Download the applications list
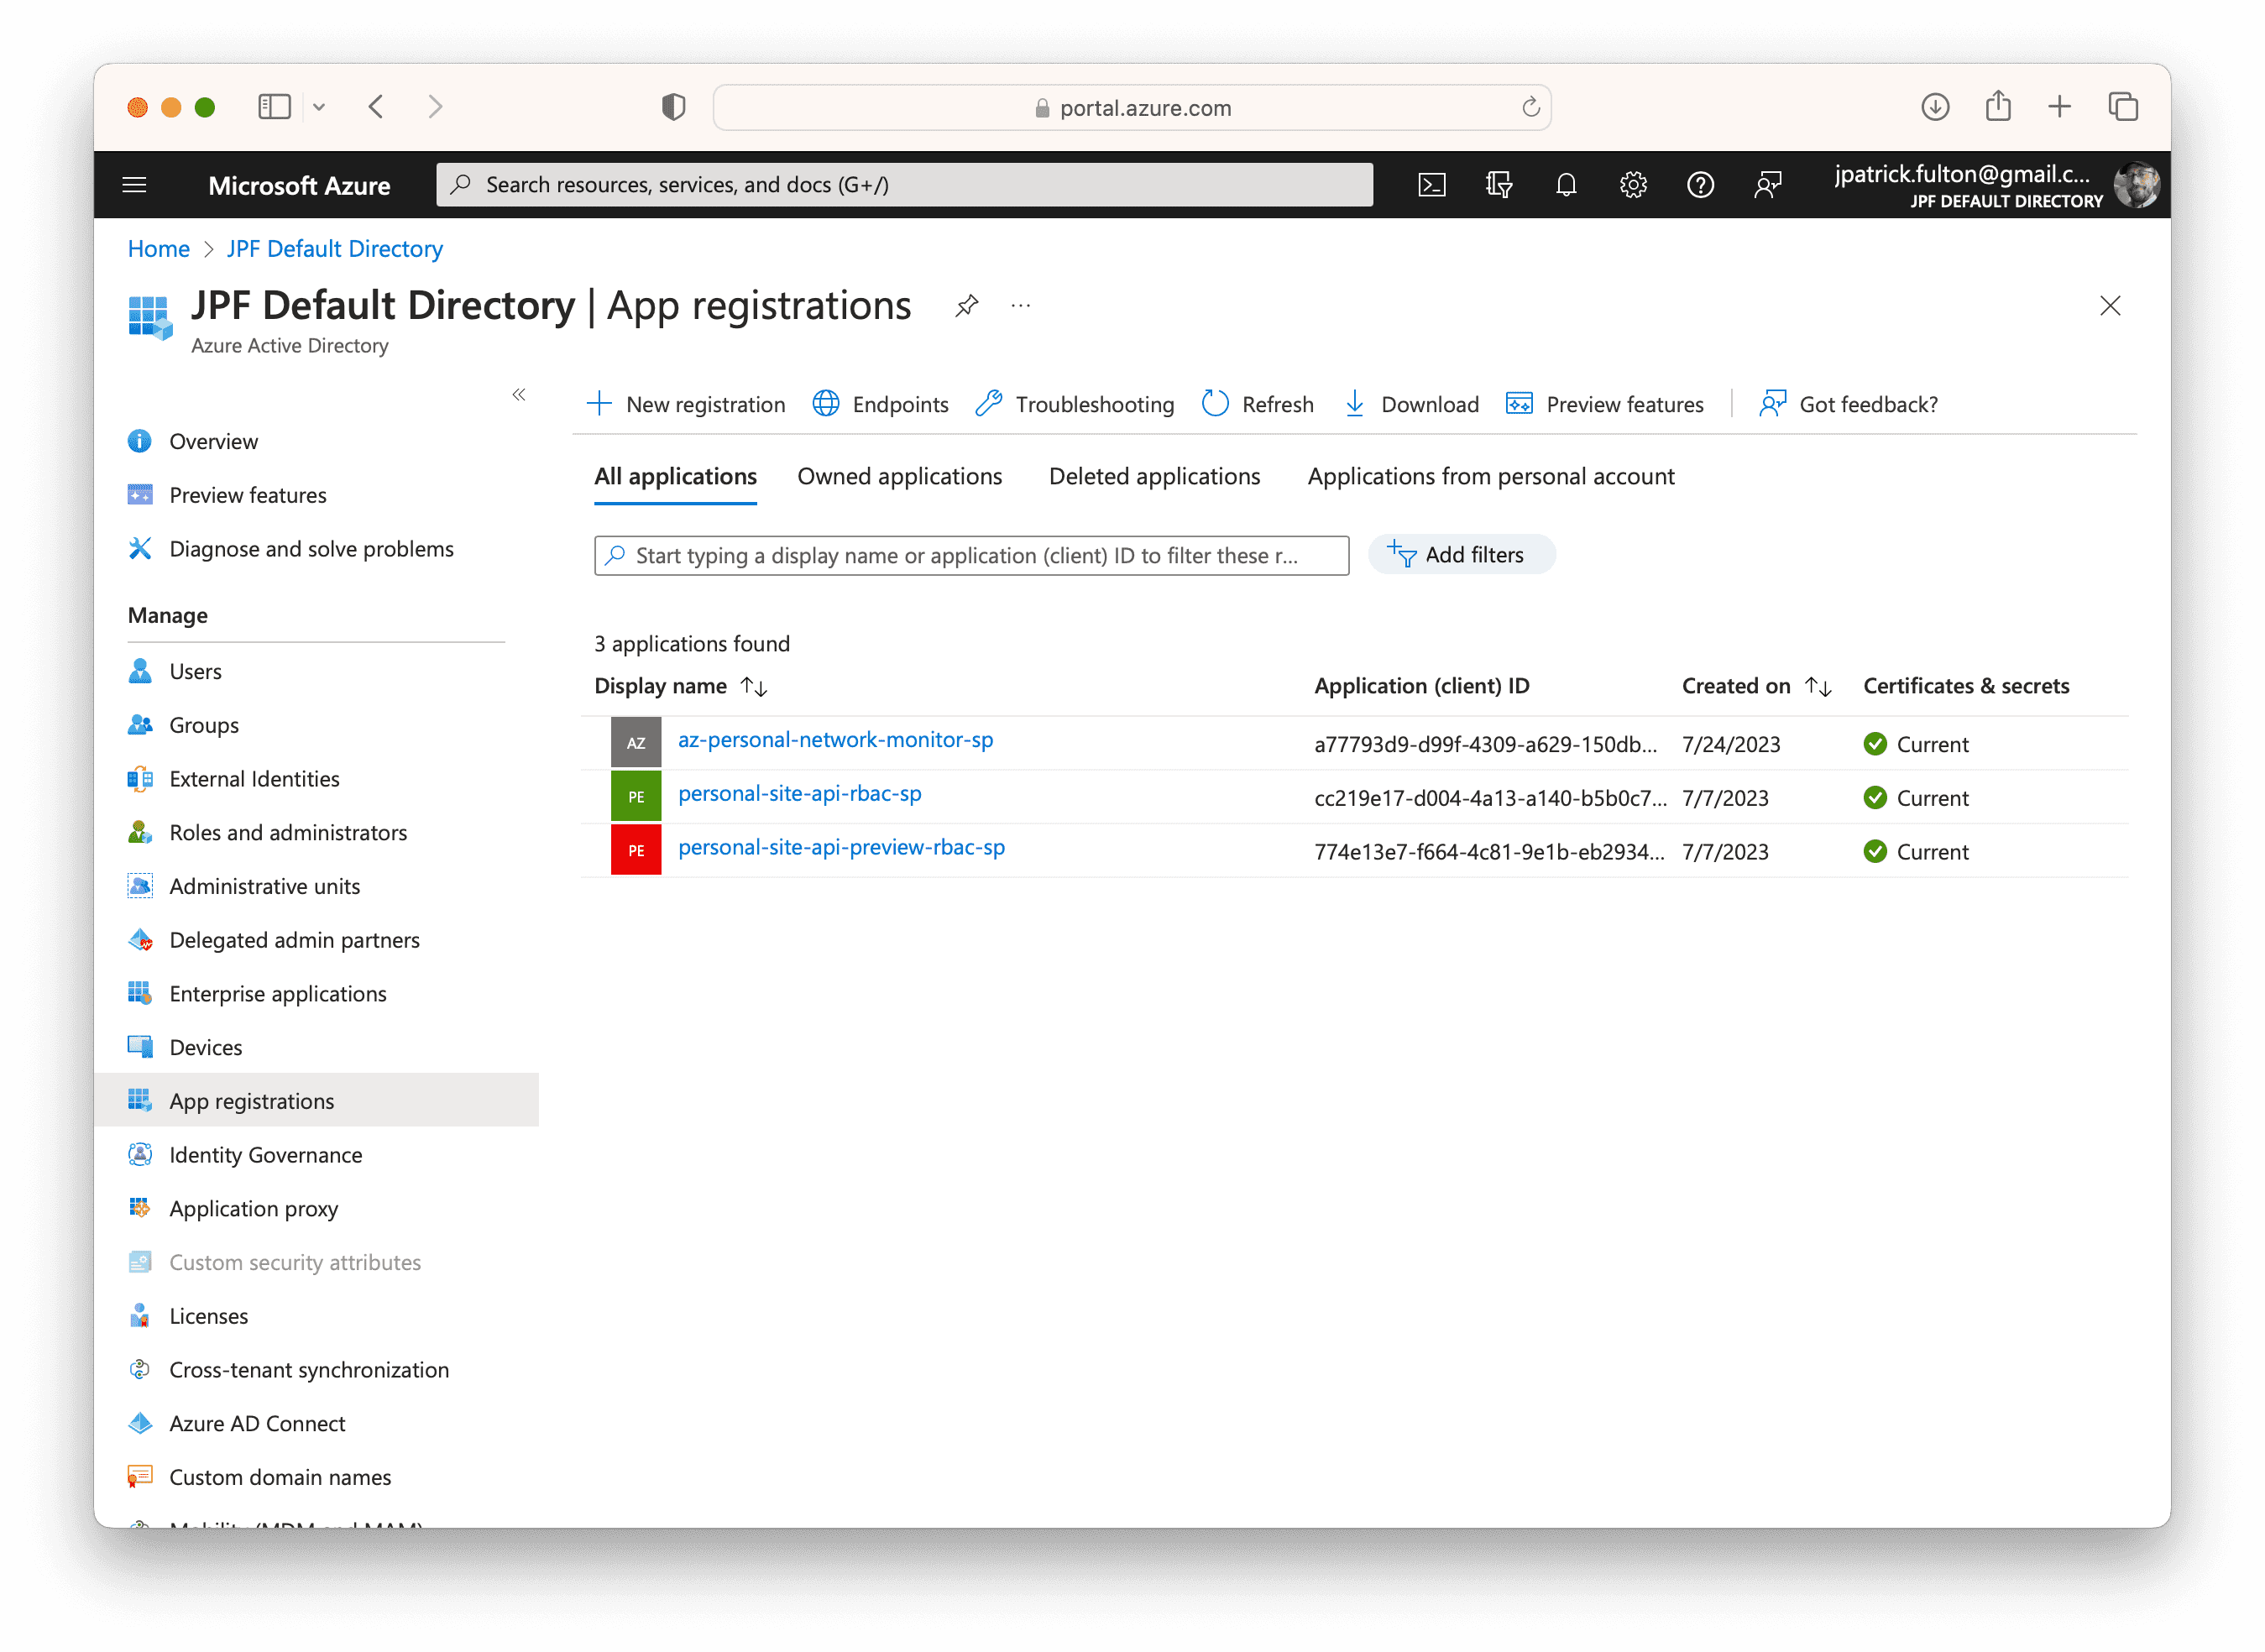This screenshot has width=2265, height=1652. click(x=1411, y=404)
